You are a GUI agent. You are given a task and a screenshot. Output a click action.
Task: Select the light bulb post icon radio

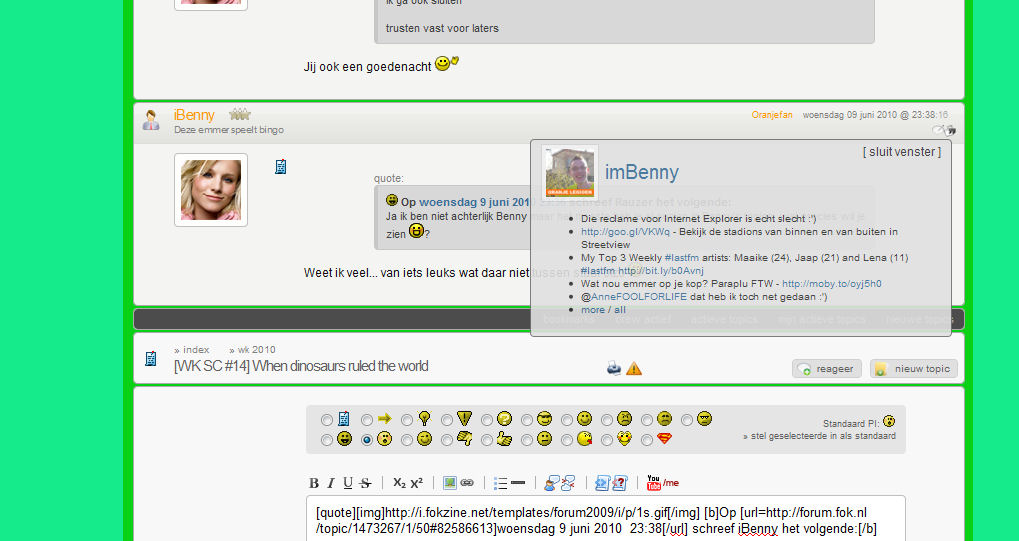tap(407, 420)
